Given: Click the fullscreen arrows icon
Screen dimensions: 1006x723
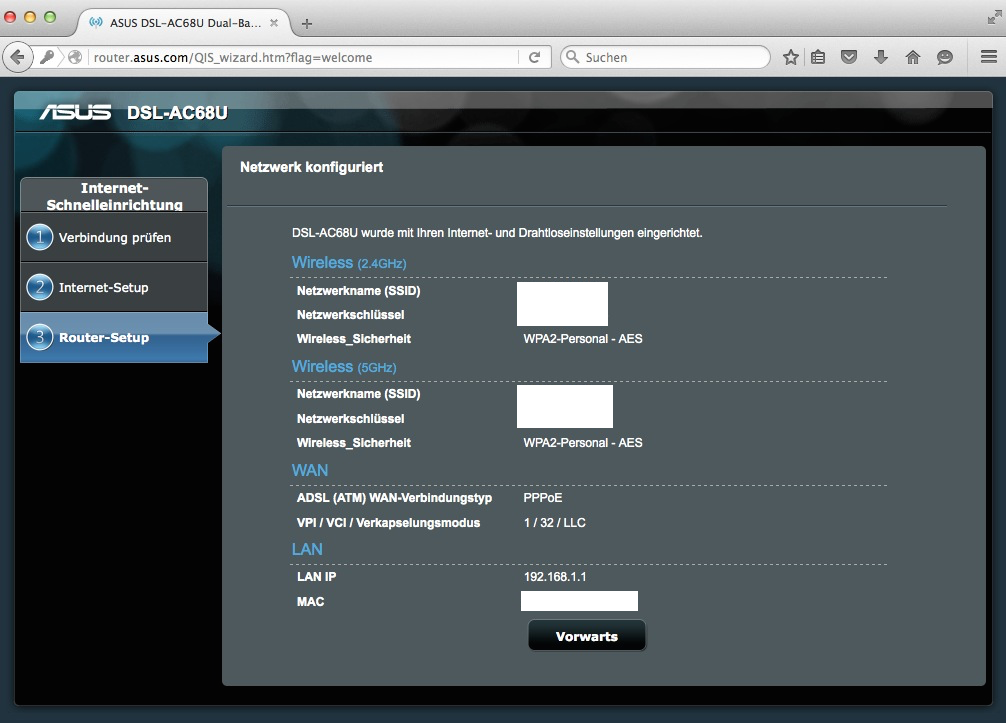Looking at the screenshot, I should [x=994, y=18].
